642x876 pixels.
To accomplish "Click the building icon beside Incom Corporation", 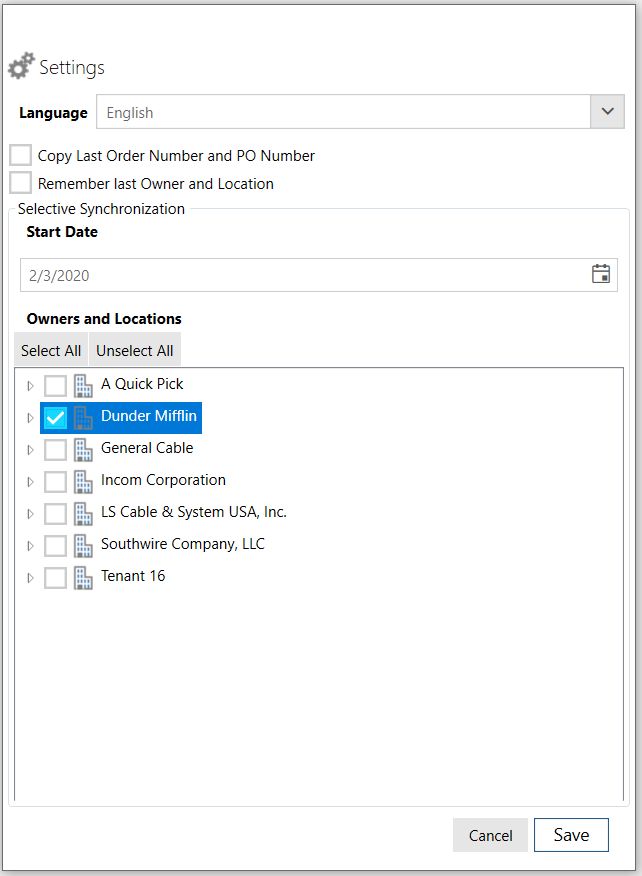I will pos(83,482).
